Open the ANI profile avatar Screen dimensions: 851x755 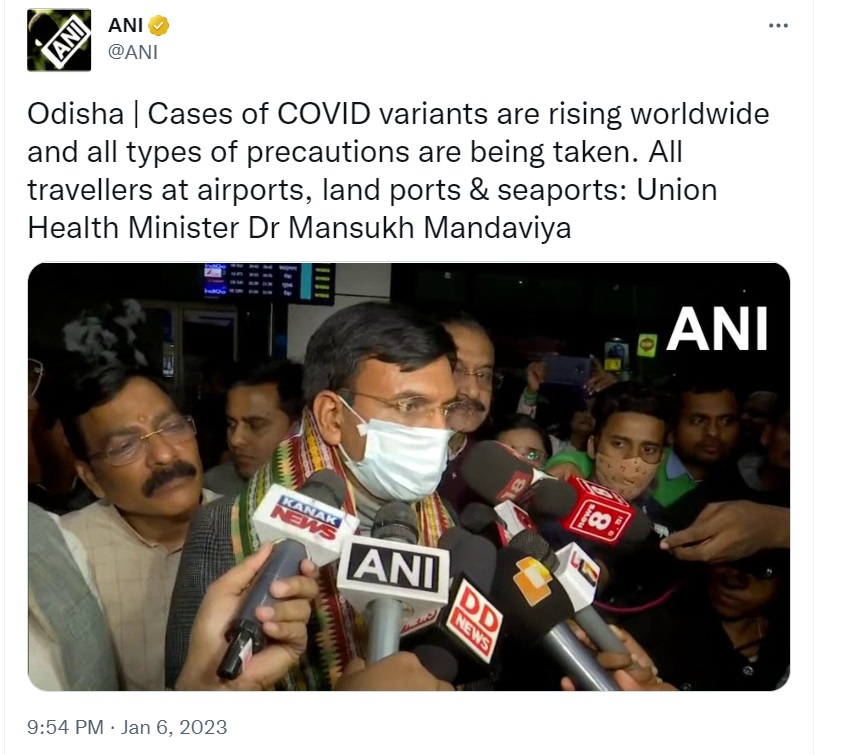59,40
